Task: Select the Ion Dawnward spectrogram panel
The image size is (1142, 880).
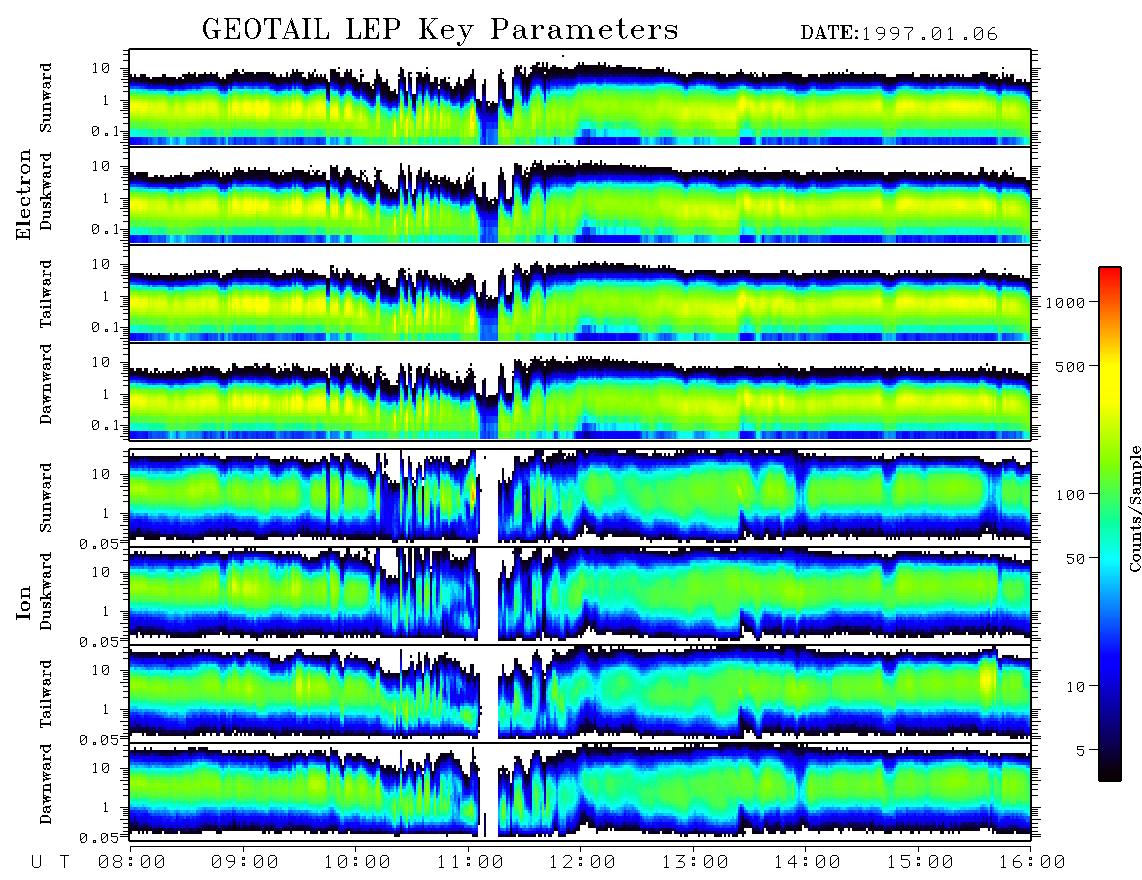Action: (580, 791)
